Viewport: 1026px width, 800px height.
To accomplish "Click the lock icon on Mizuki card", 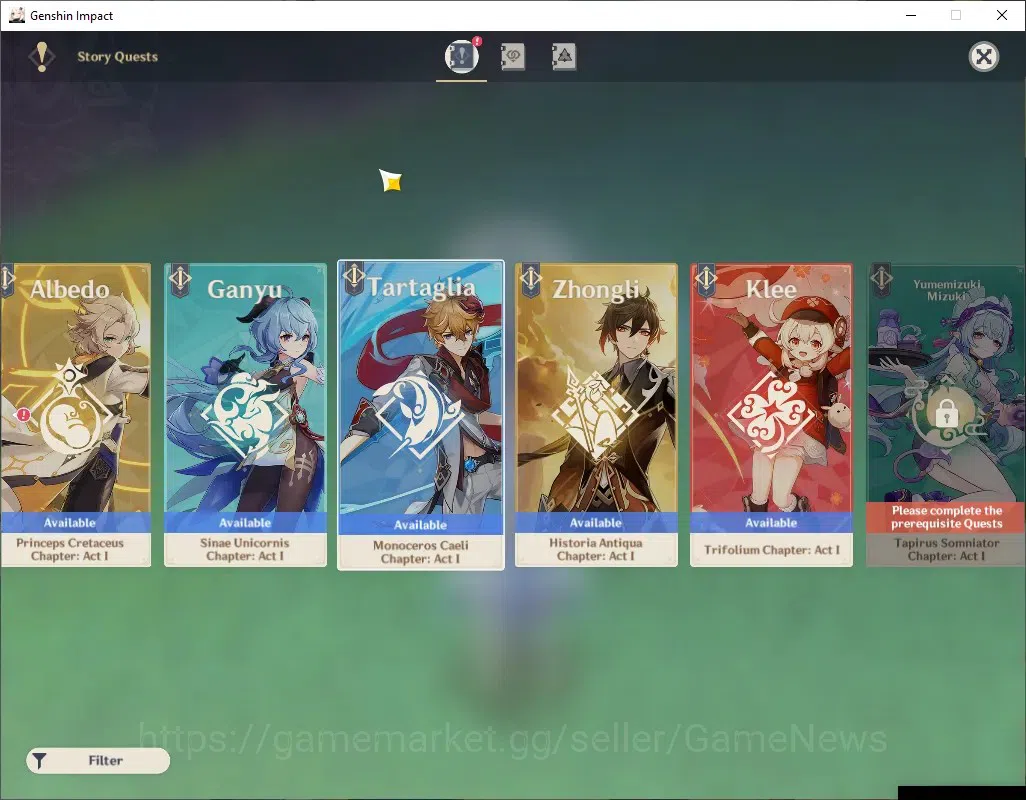I will click(946, 414).
